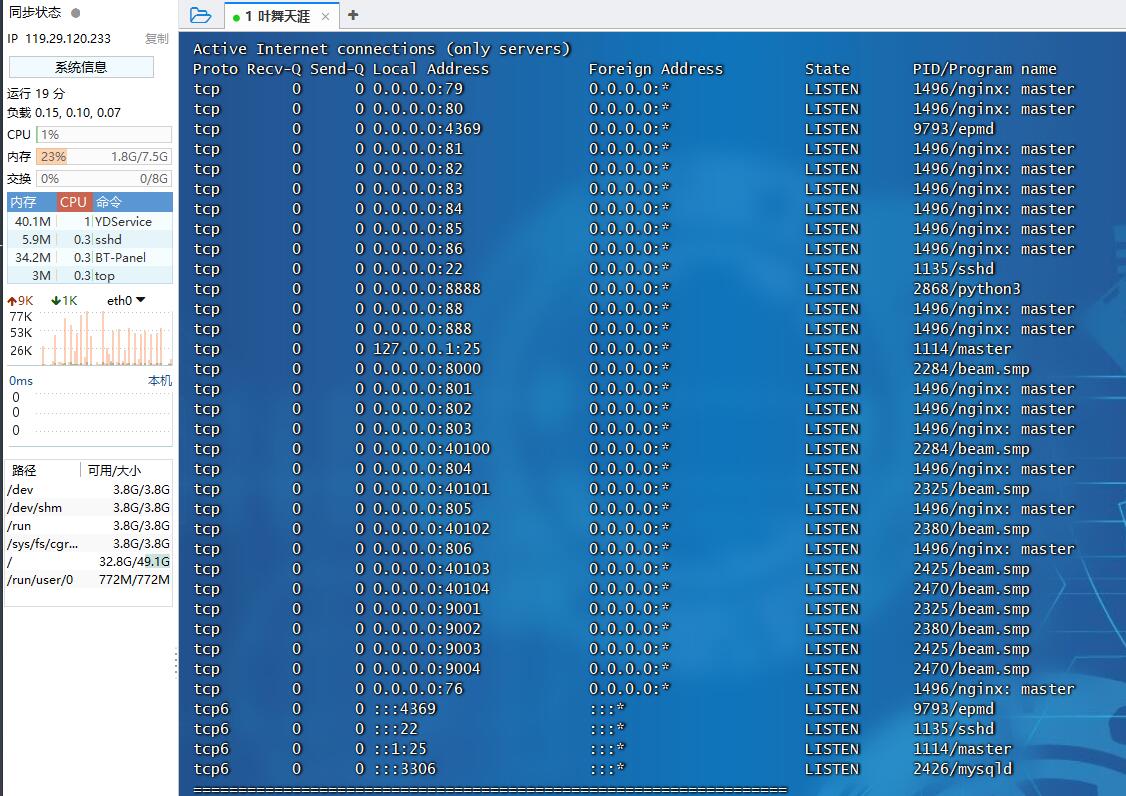Click terminal text :::3306
Image resolution: width=1126 pixels, height=796 pixels.
click(404, 769)
